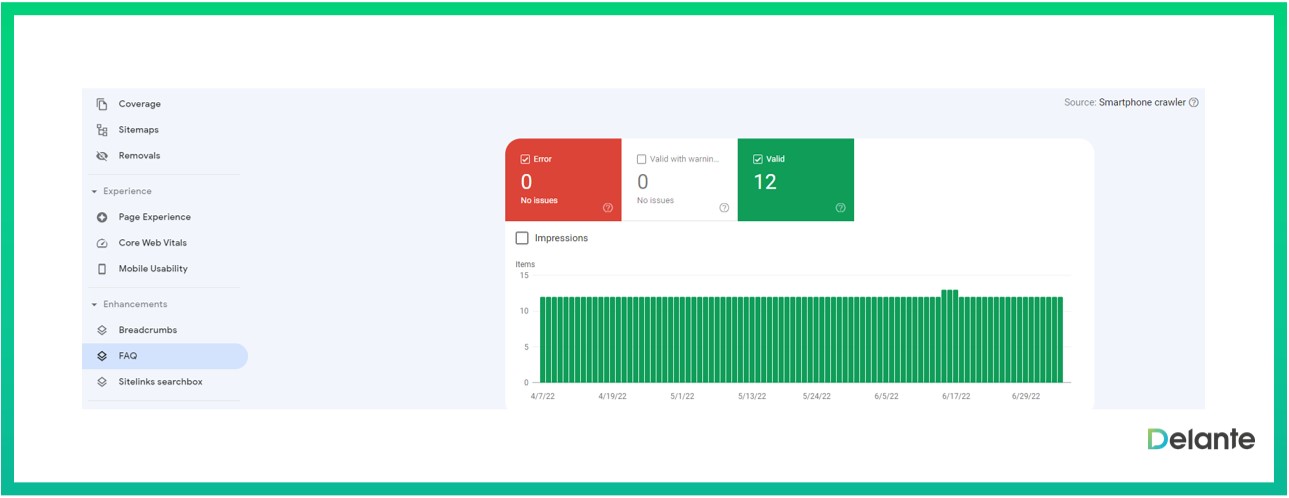Select the Smartphone crawler source text

click(x=1142, y=102)
